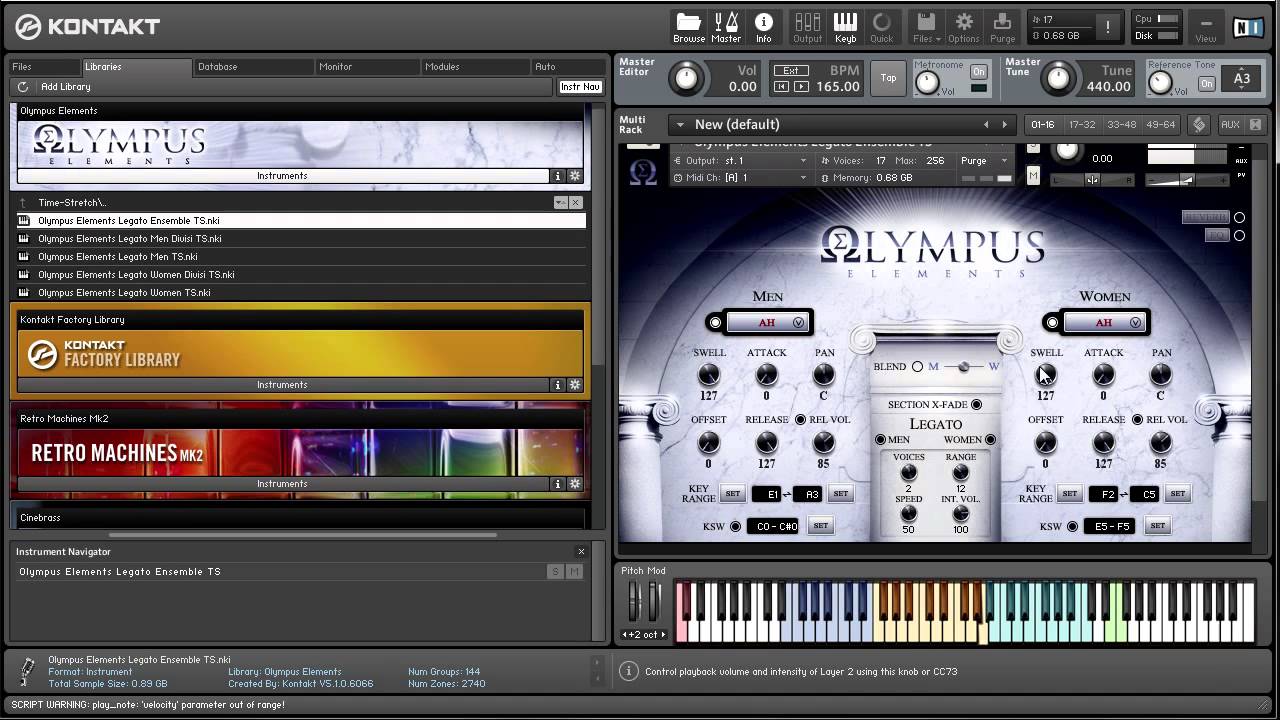Screen dimensions: 1280x720
Task: Toggle legato for Men
Action: tap(881, 439)
